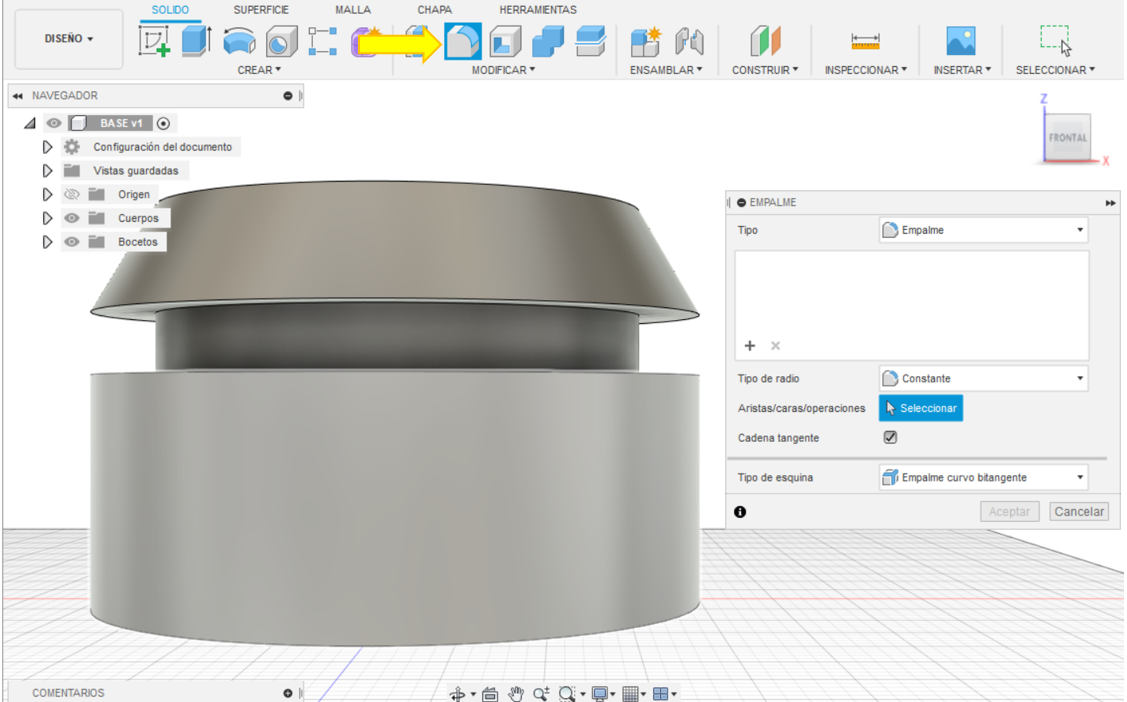Open the SELECCIONAR toolbar menu dropdown

tap(1056, 70)
